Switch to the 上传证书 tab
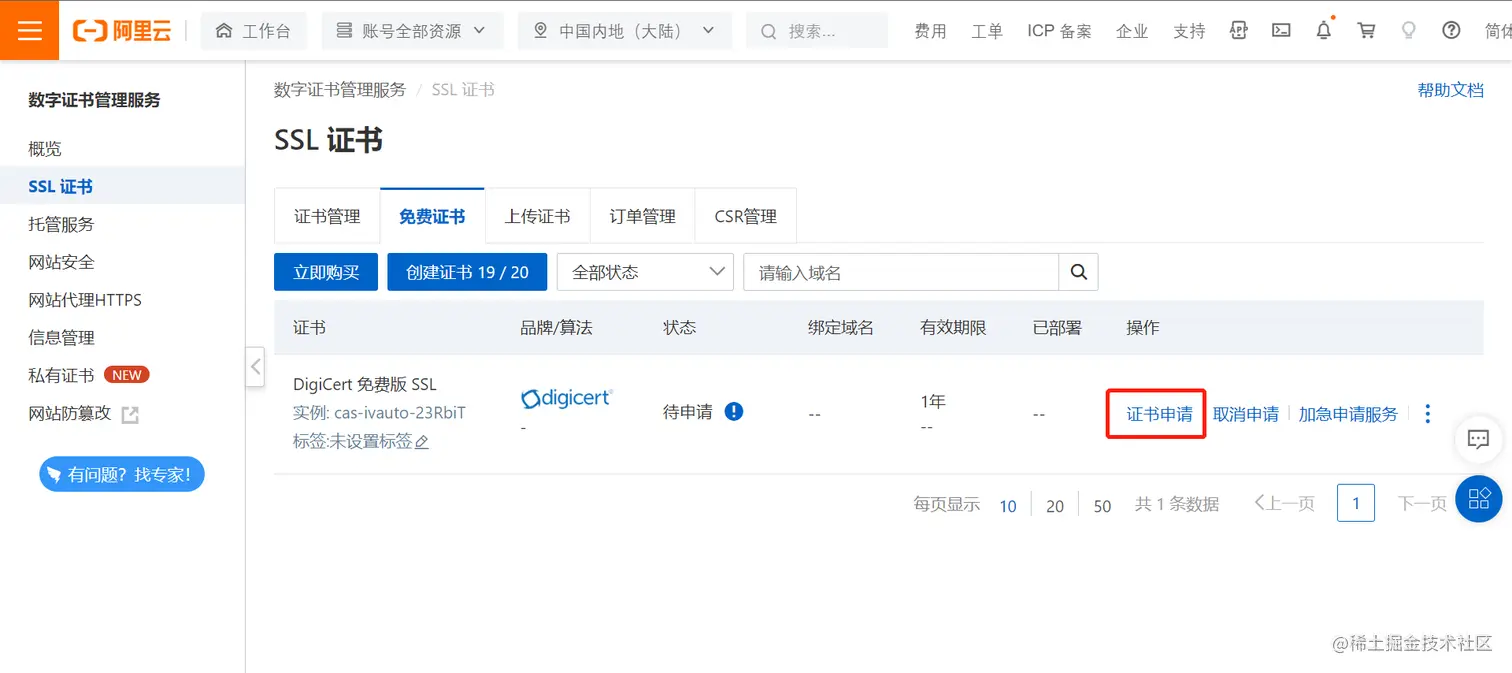 [537, 216]
